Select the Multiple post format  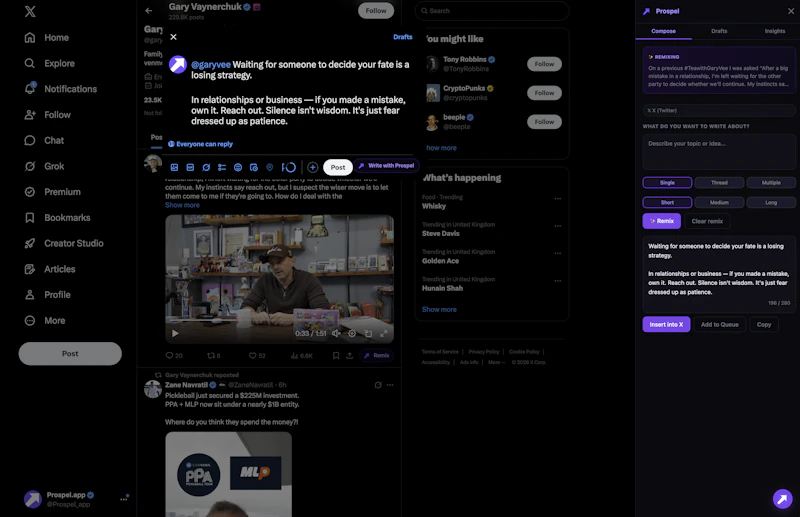[771, 183]
